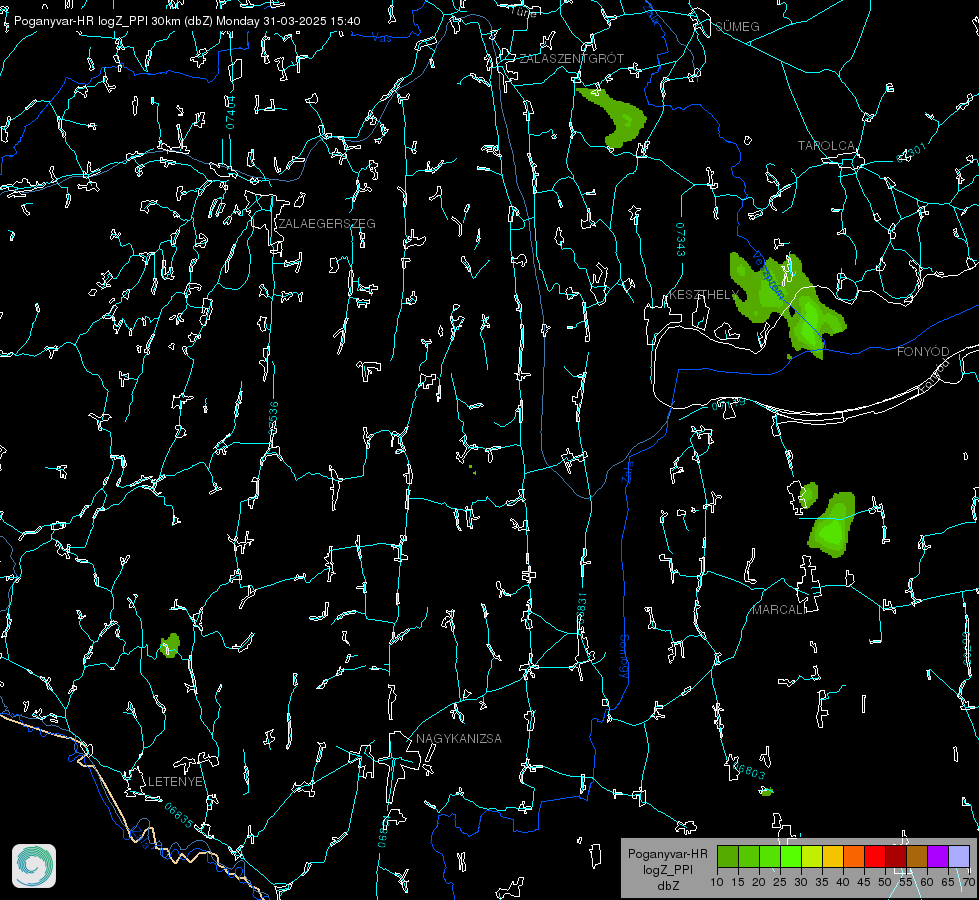Image resolution: width=979 pixels, height=900 pixels.
Task: Select the 60–65 dBZ purple swatch
Action: (x=938, y=856)
